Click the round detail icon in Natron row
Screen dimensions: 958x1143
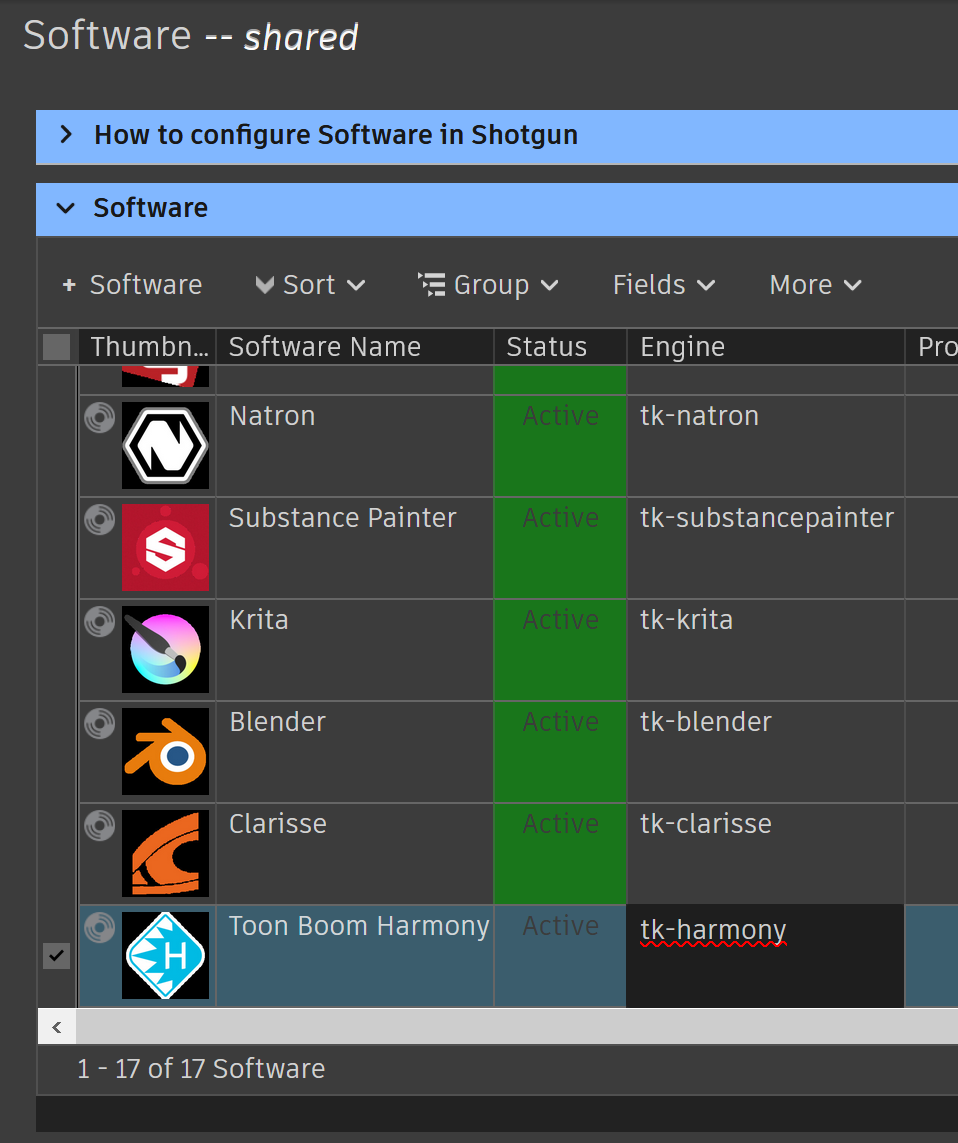[100, 418]
